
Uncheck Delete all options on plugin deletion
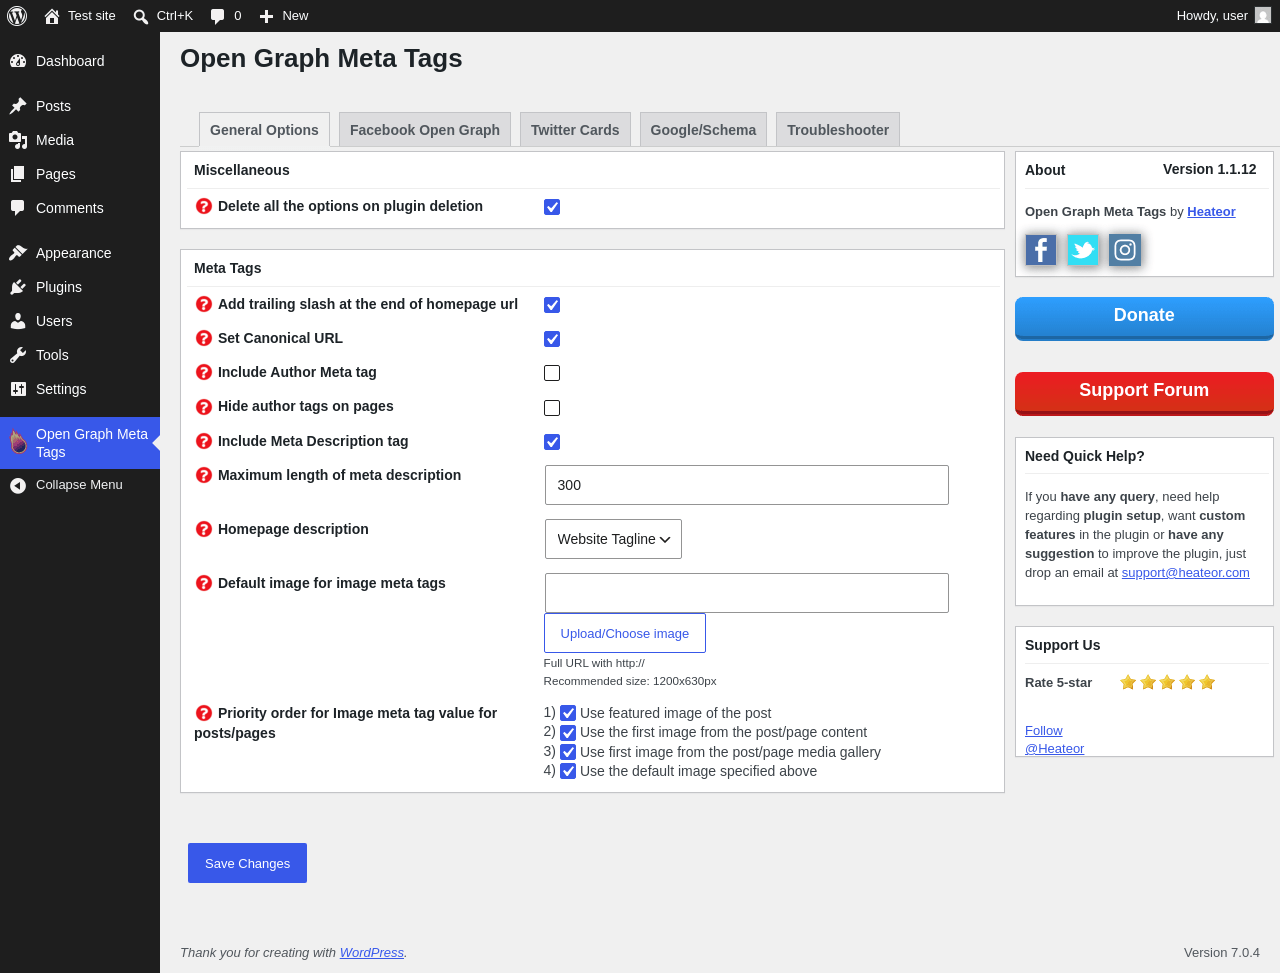click(x=552, y=207)
